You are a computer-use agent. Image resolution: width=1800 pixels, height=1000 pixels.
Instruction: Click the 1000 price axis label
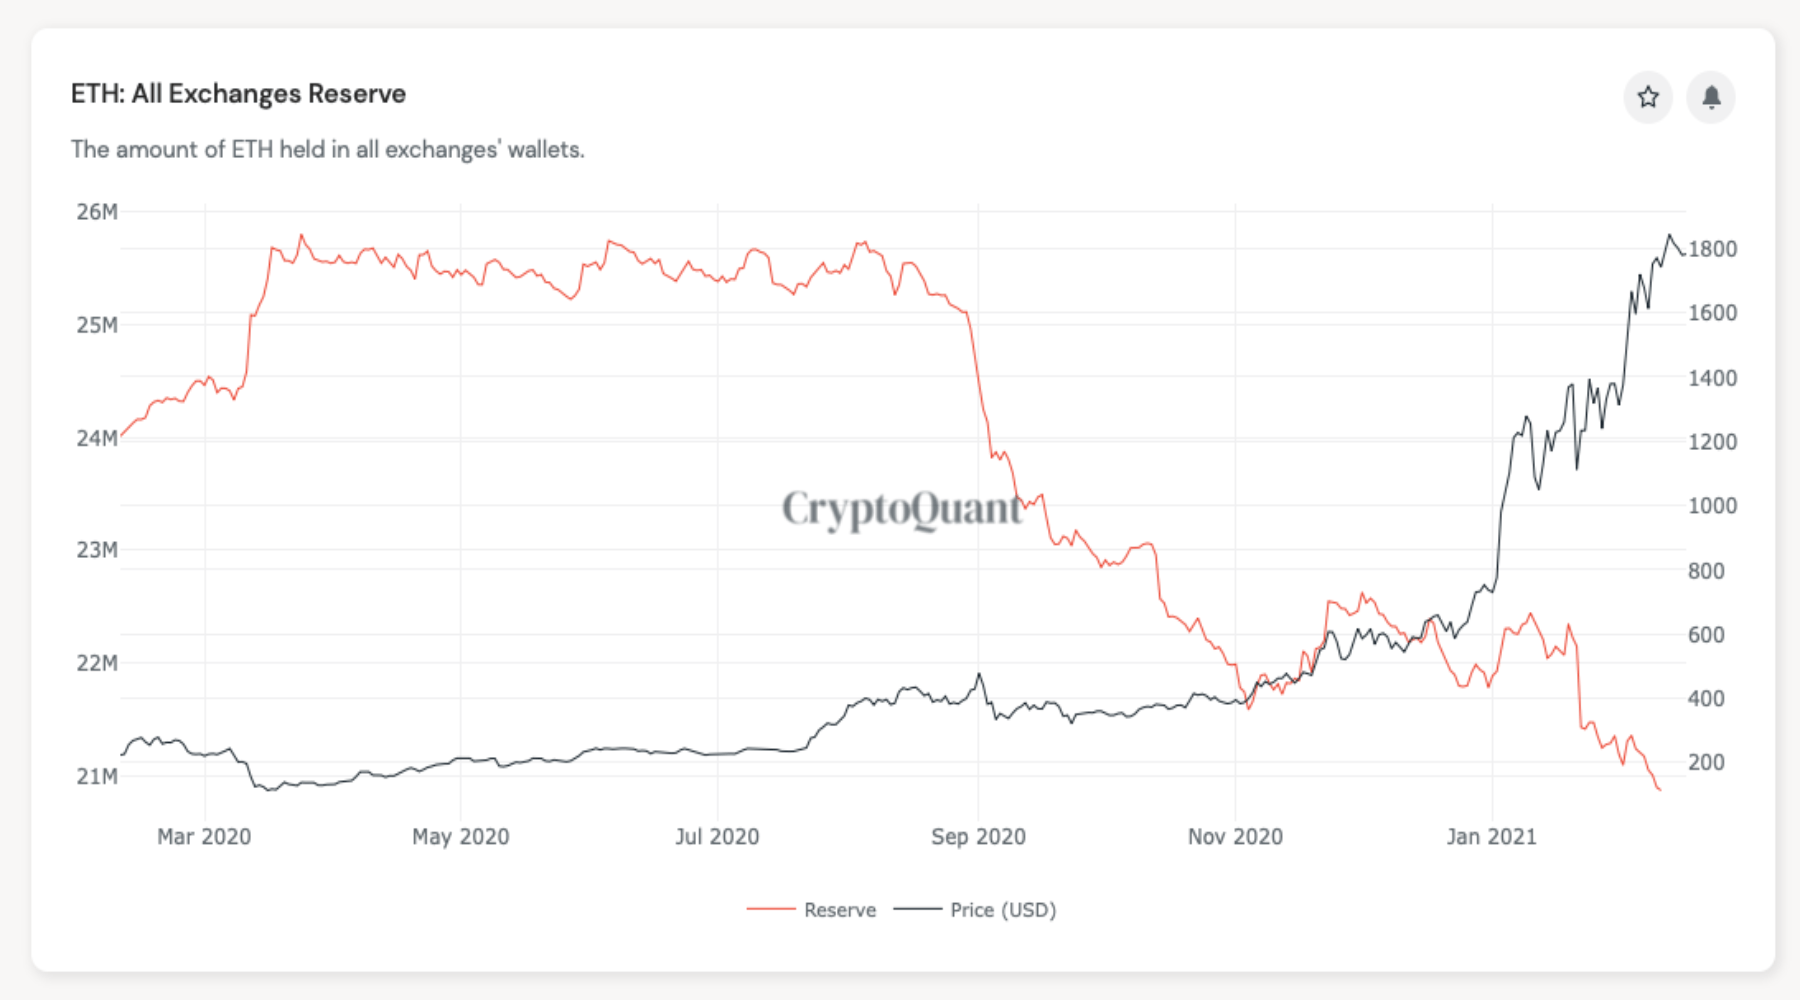point(1713,506)
